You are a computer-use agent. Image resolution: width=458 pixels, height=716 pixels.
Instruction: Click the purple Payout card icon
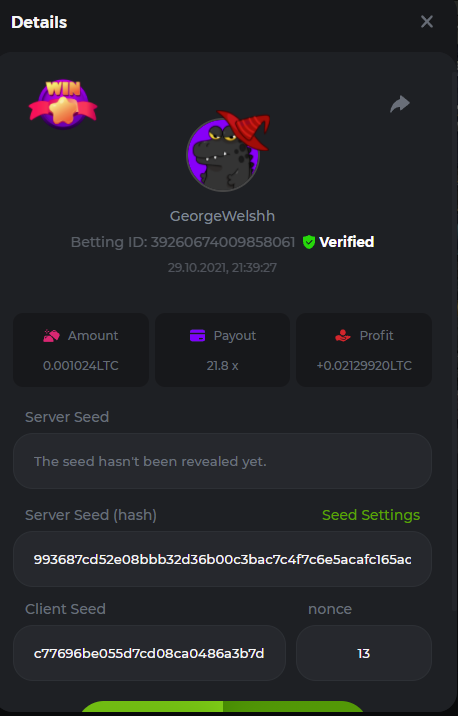tap(197, 336)
